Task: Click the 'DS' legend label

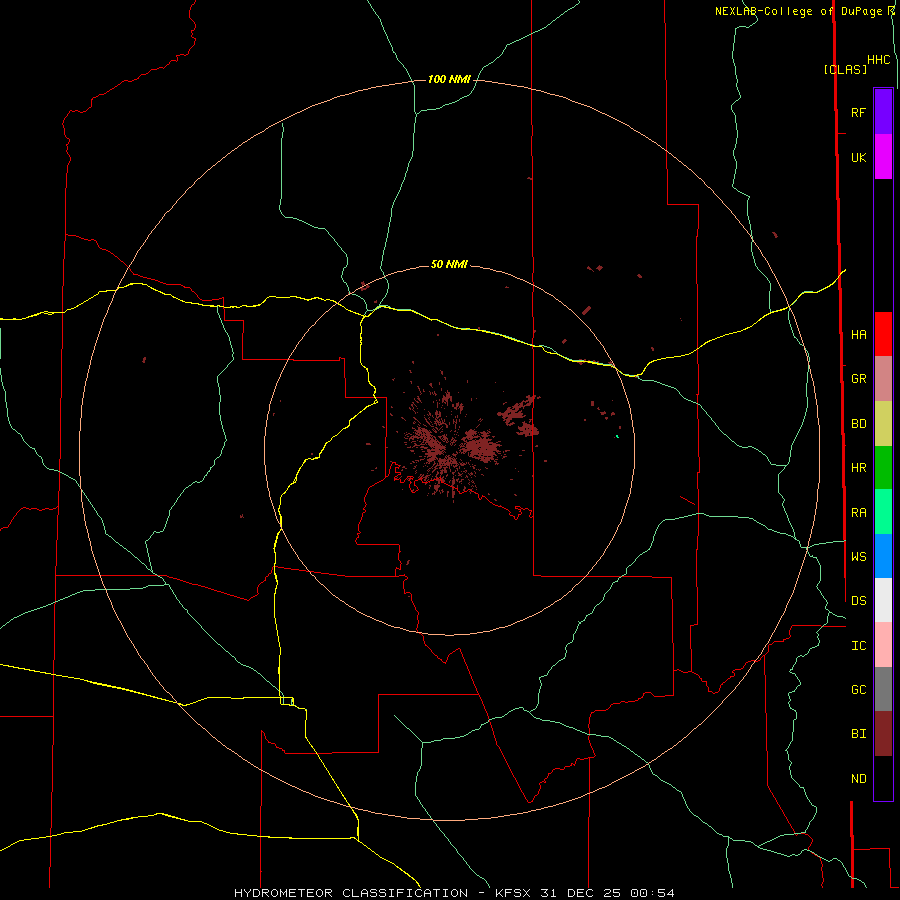Action: coord(859,601)
